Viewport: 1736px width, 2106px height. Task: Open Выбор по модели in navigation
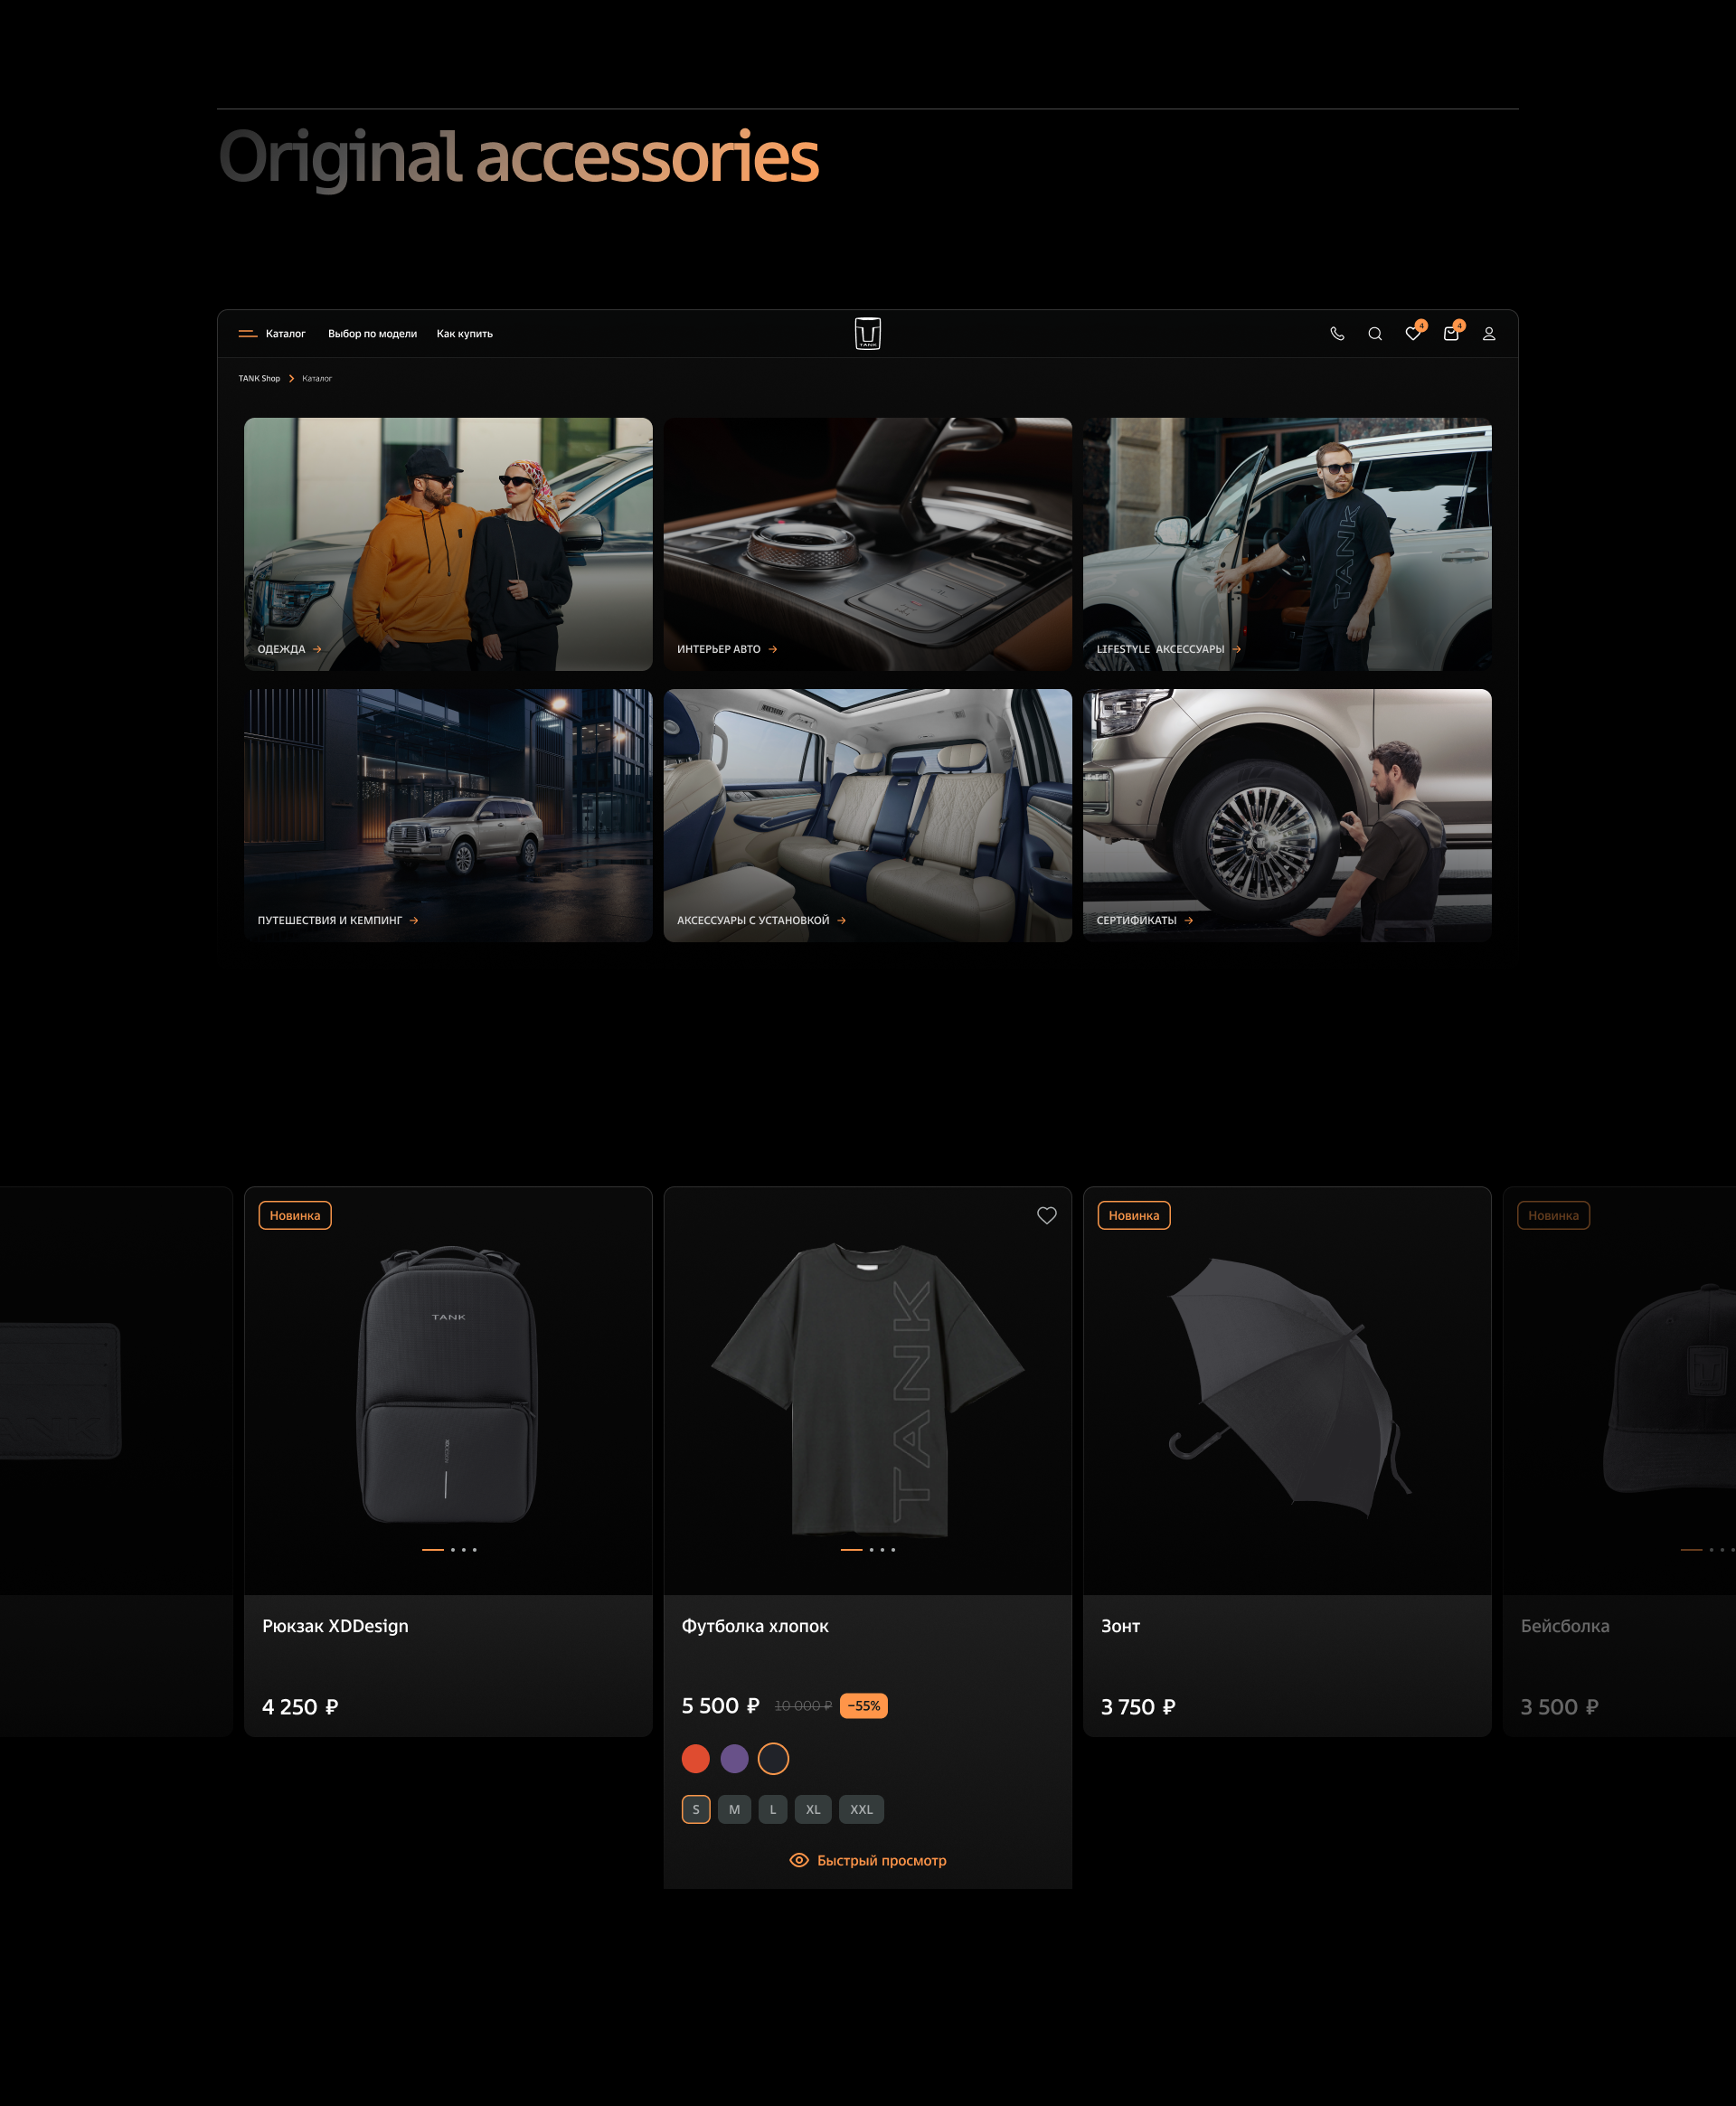tap(372, 334)
